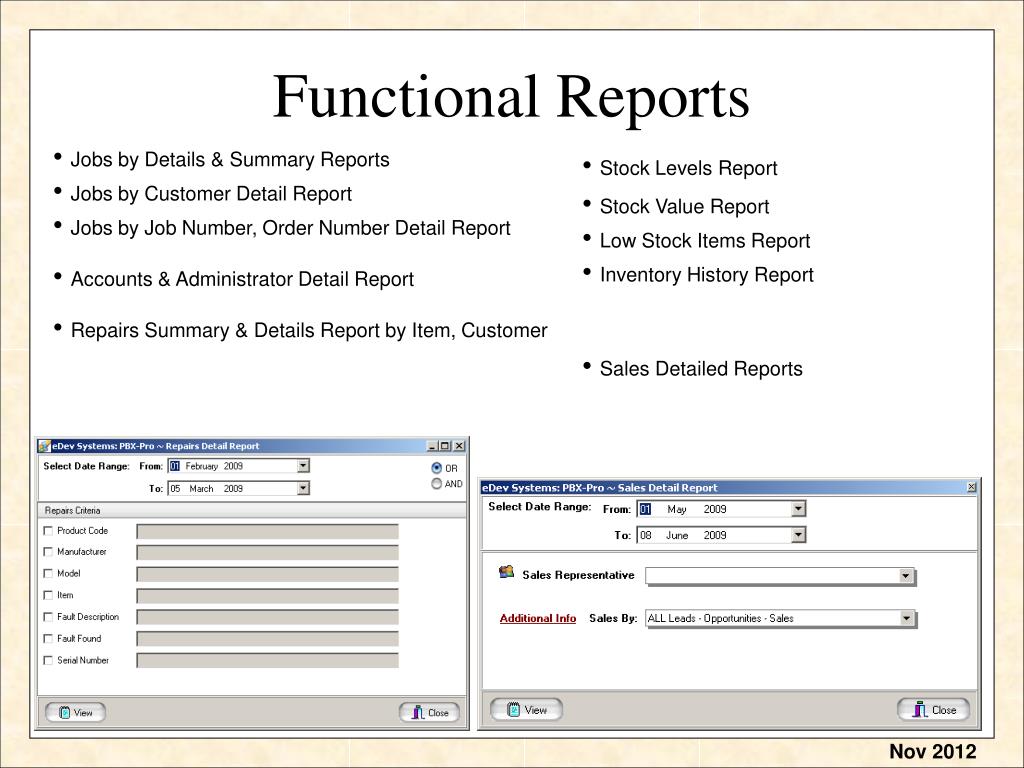Tick the Model checkbox
This screenshot has height=768, width=1024.
(x=48, y=573)
